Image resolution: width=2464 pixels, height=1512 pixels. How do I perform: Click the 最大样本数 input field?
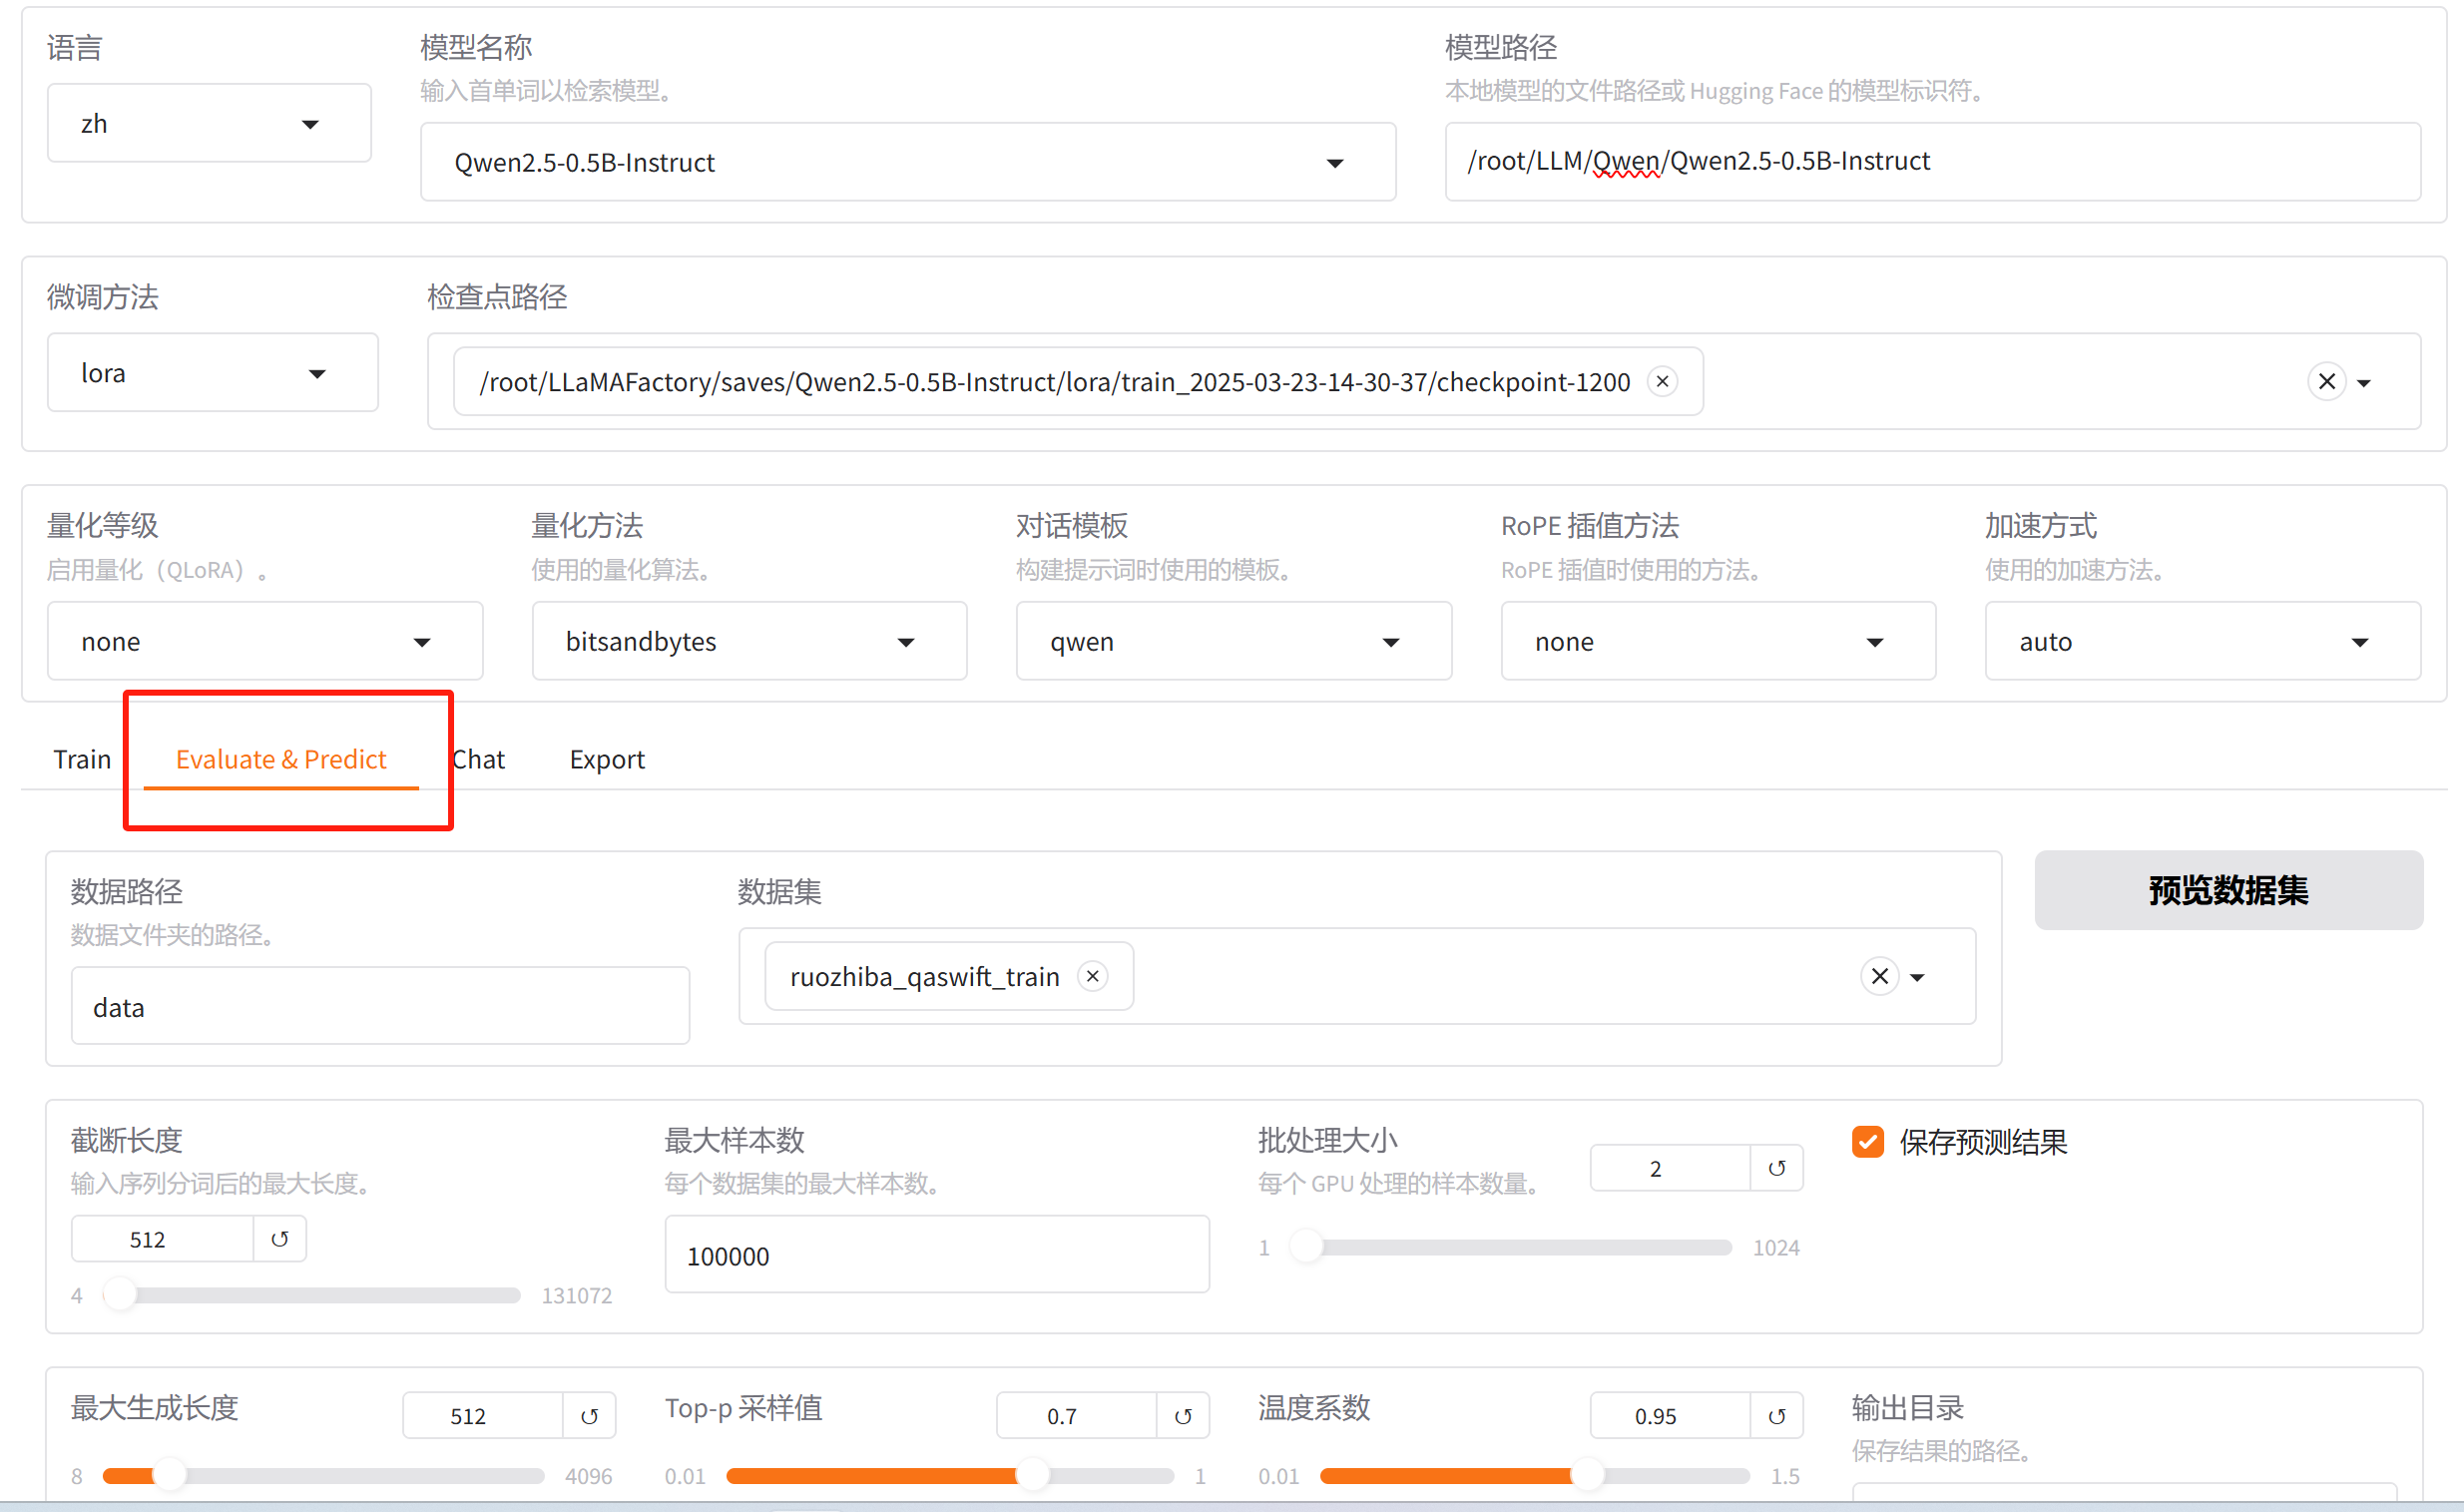(936, 1255)
